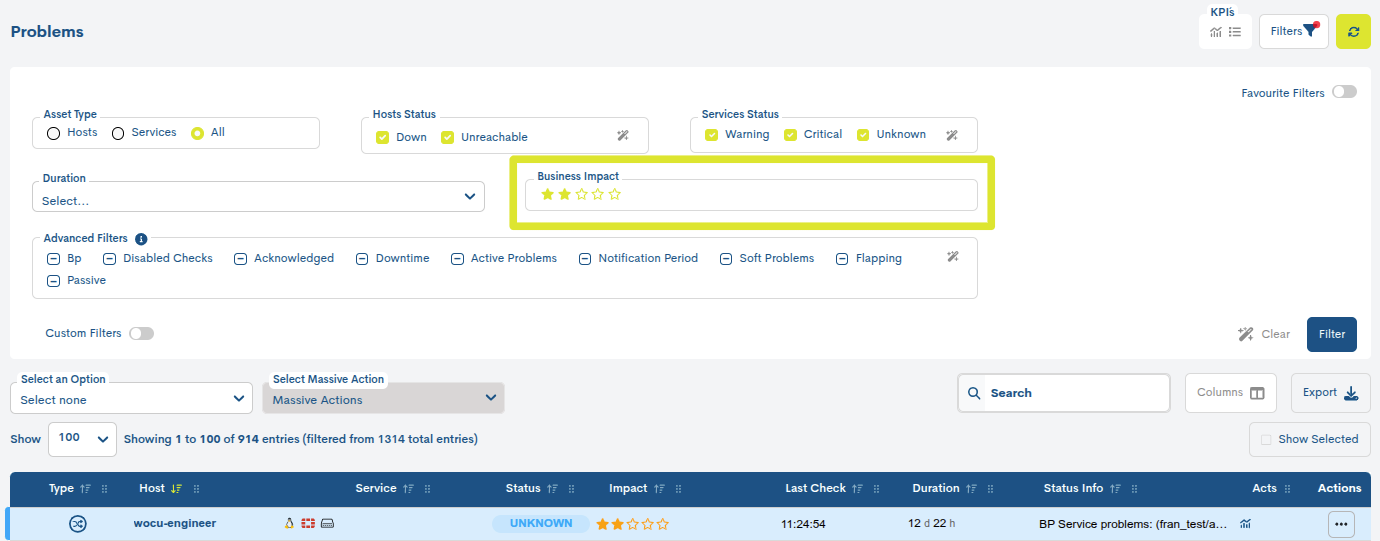
Task: Open the graph icon in Acts column
Action: point(1246,523)
